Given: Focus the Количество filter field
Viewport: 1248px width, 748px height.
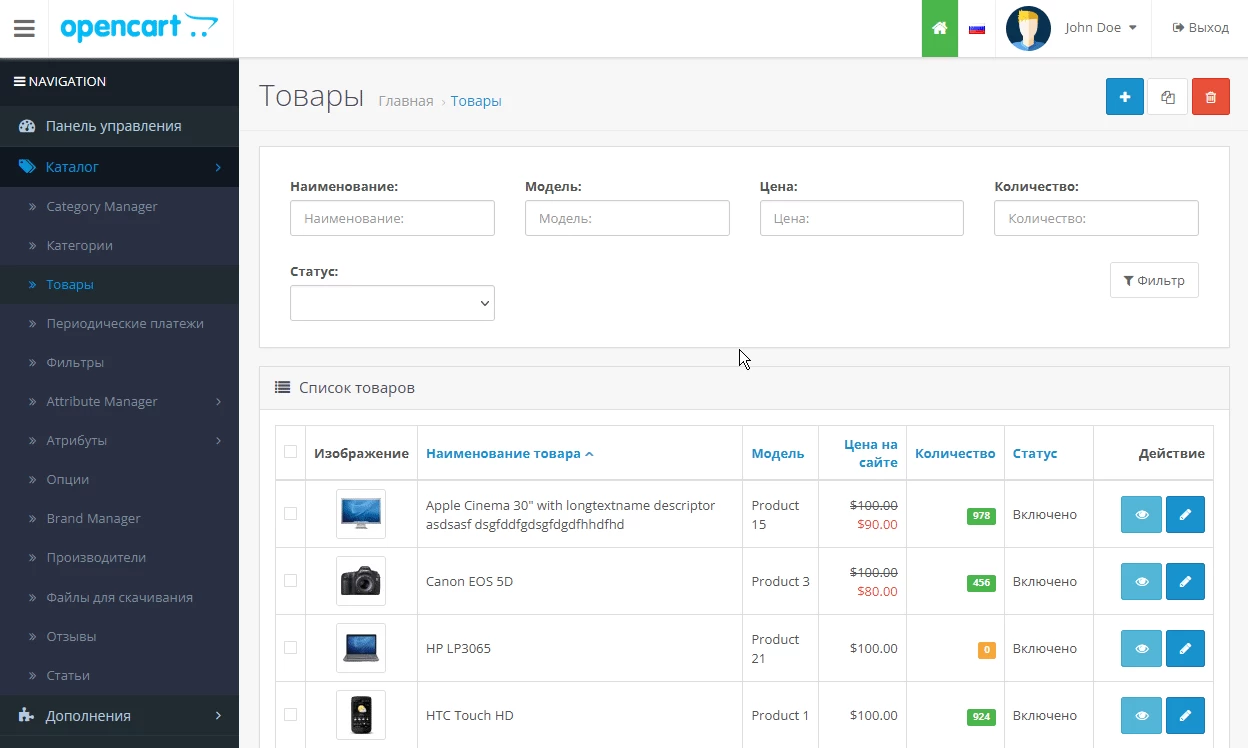Looking at the screenshot, I should tap(1096, 218).
